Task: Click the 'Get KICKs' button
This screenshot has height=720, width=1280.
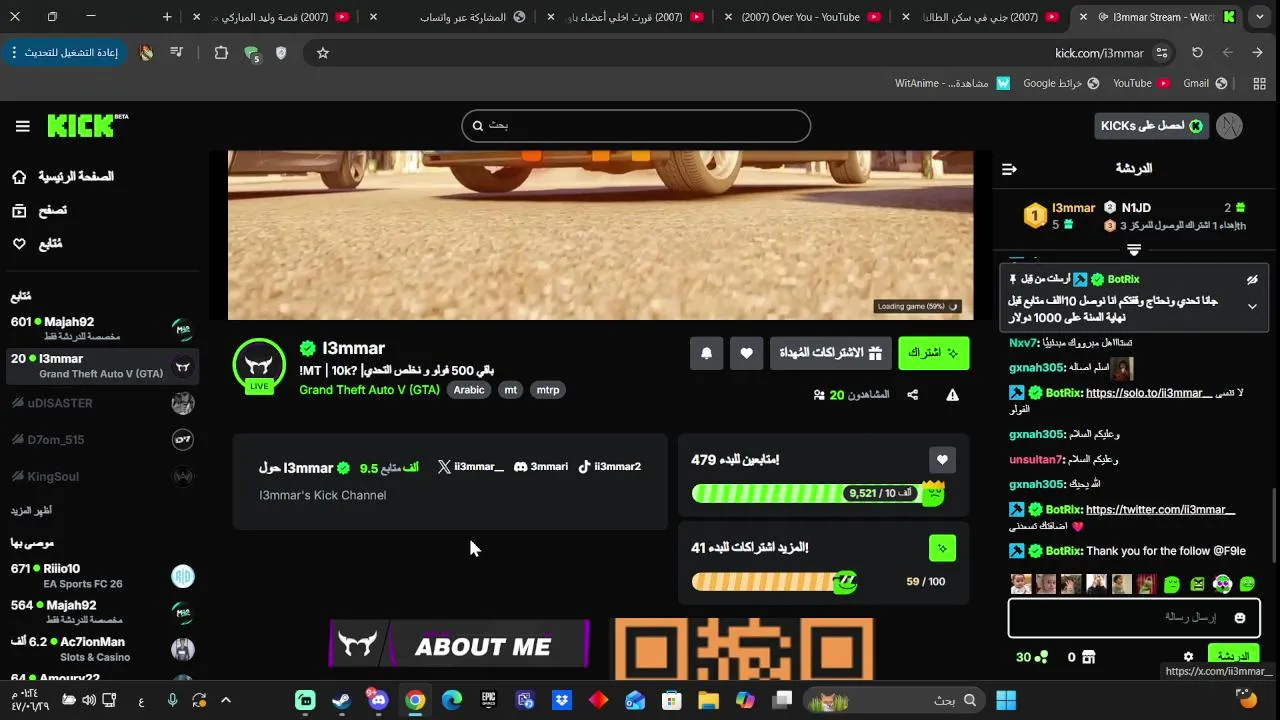Action: (x=1151, y=126)
